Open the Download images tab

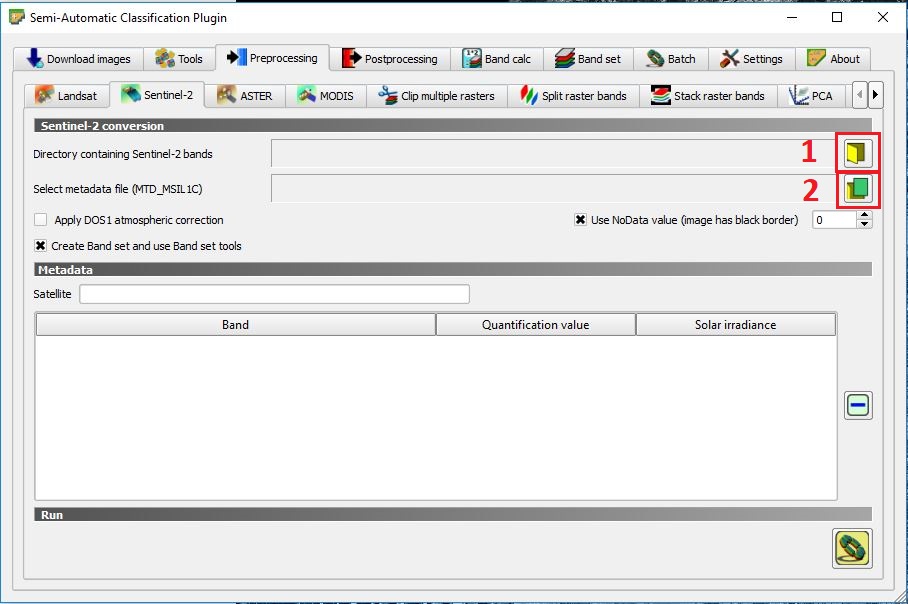coord(79,59)
